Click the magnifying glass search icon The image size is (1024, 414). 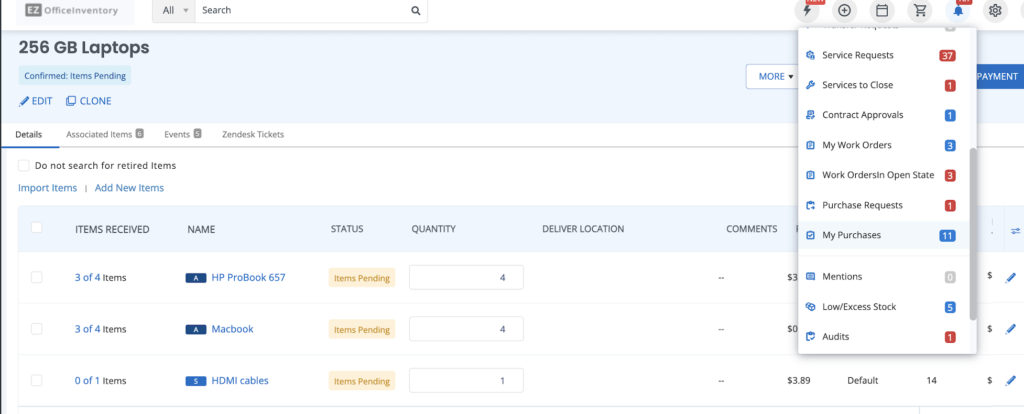(415, 10)
